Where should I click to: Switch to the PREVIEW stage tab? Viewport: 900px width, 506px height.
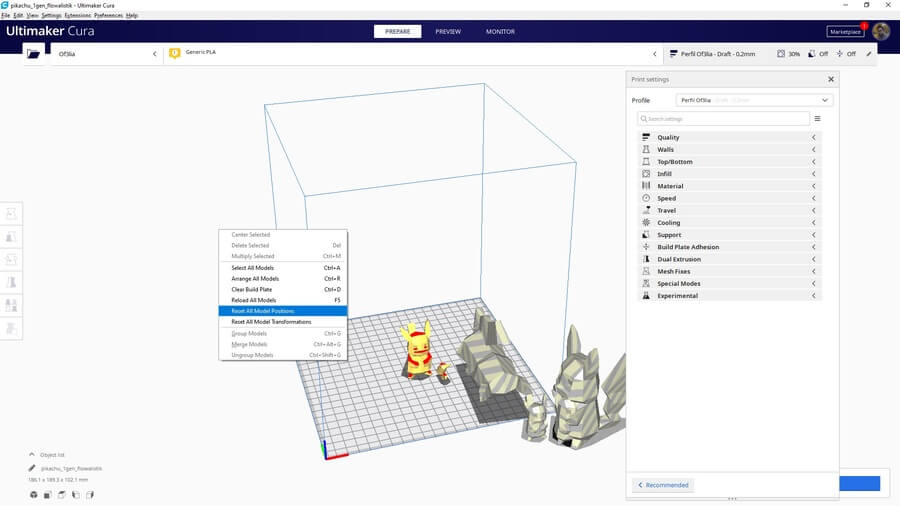coord(448,32)
